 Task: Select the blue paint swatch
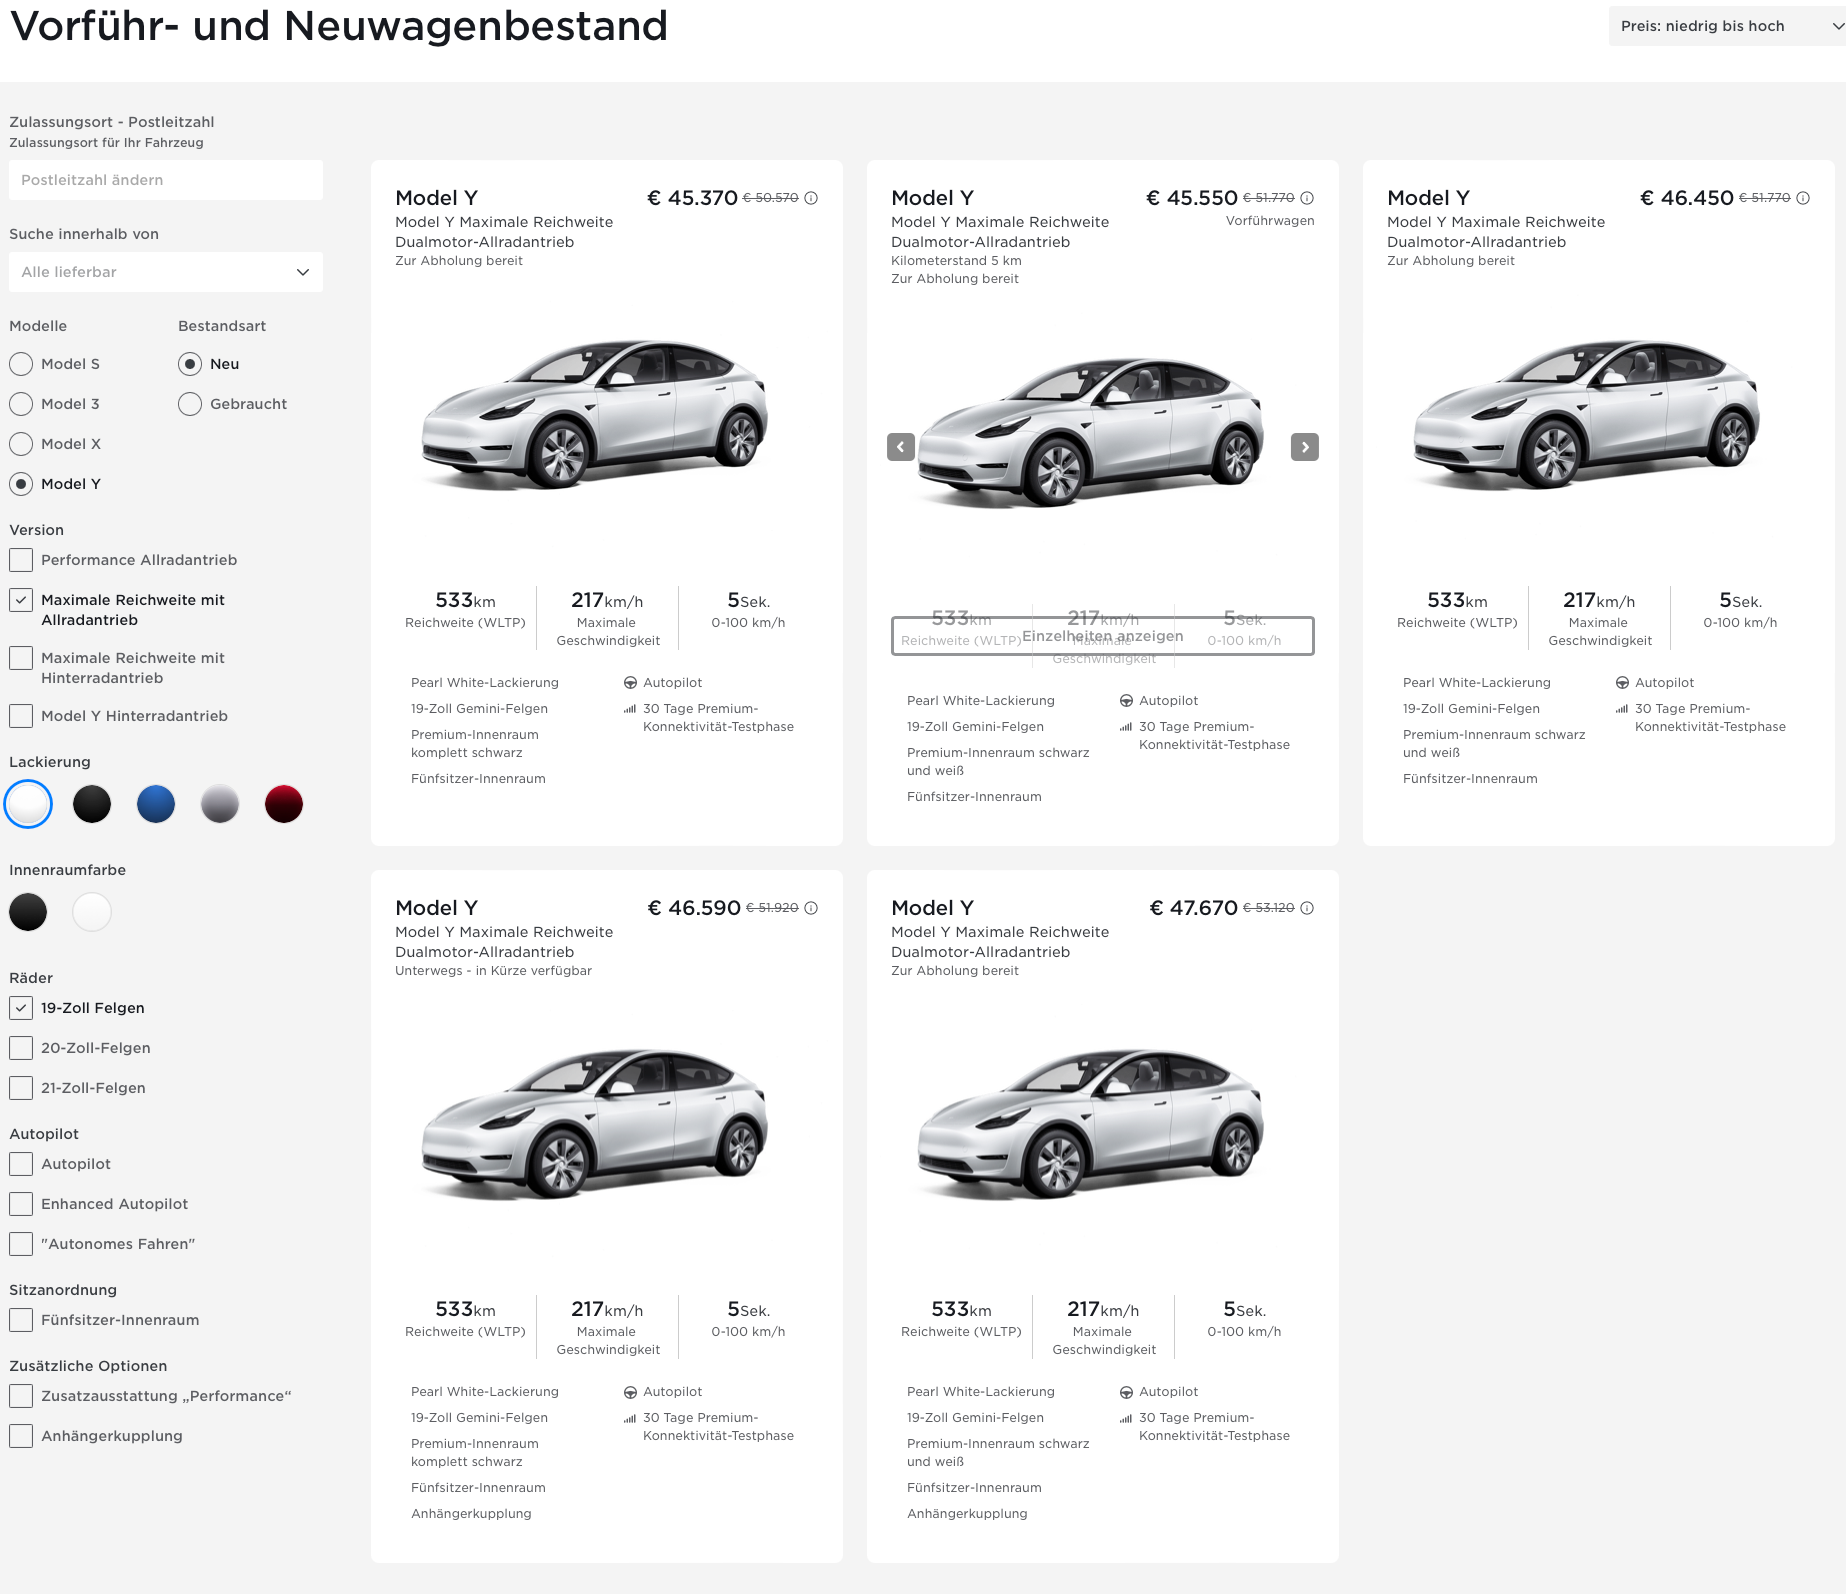pos(156,804)
